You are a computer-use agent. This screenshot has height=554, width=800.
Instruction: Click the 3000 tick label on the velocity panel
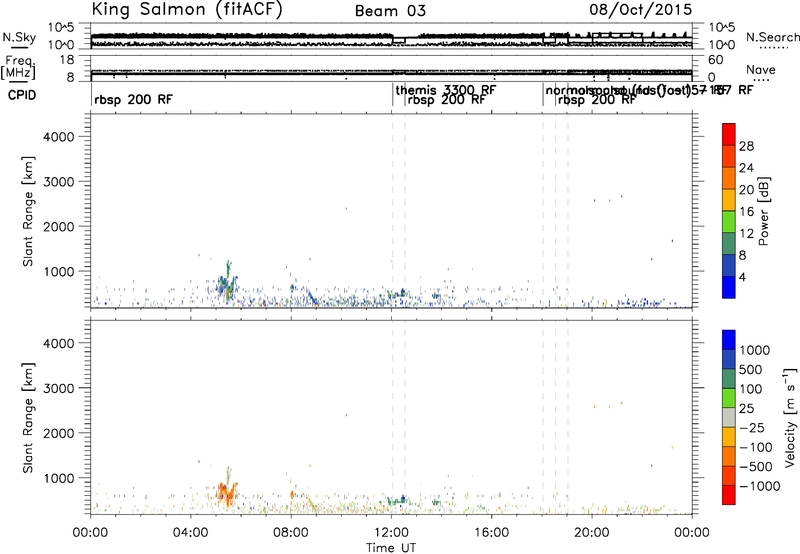click(x=58, y=388)
